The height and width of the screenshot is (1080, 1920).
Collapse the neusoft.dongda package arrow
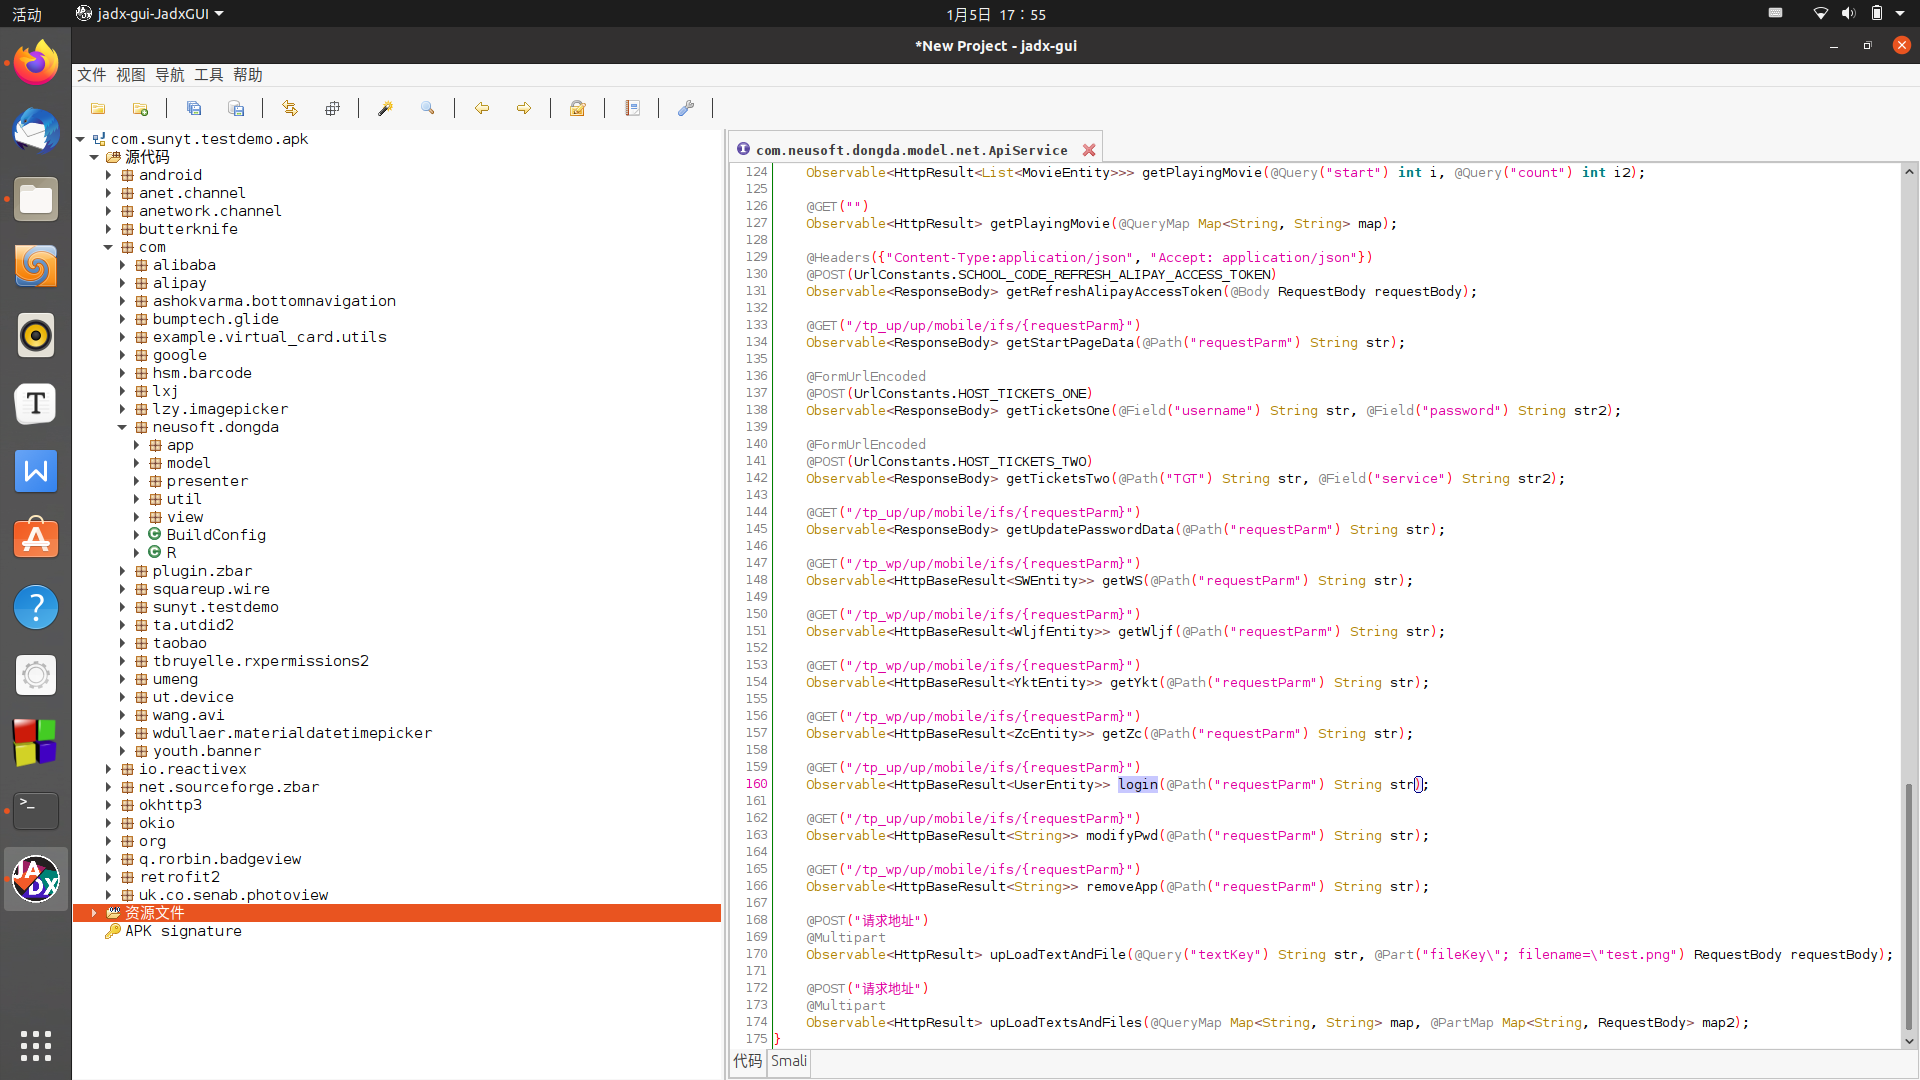tap(122, 427)
